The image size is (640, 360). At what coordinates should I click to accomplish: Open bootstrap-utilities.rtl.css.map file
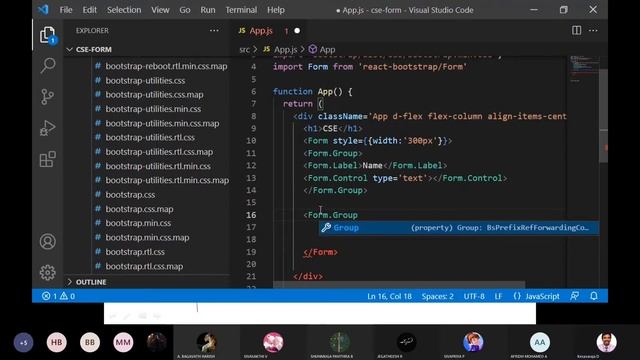pyautogui.click(x=159, y=152)
